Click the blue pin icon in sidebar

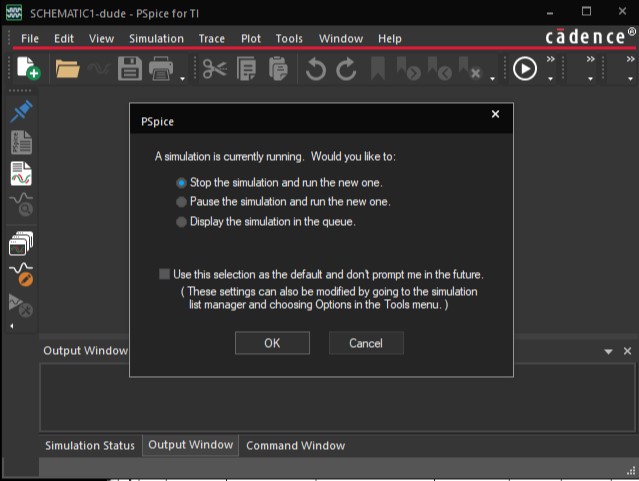(x=21, y=111)
